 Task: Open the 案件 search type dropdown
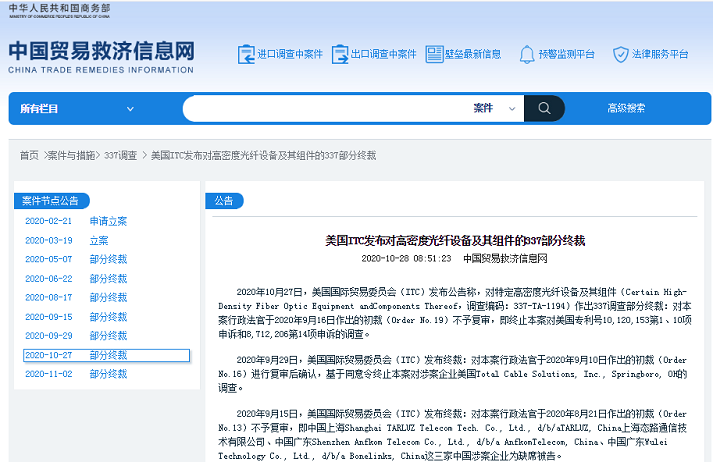coord(494,108)
